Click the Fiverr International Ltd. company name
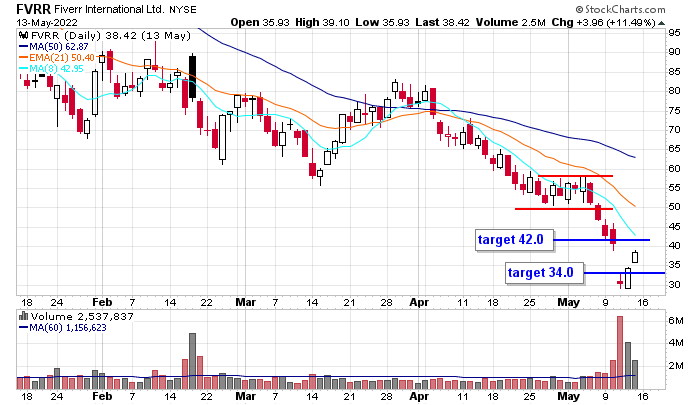Screen dimensions: 700x405 109,9
